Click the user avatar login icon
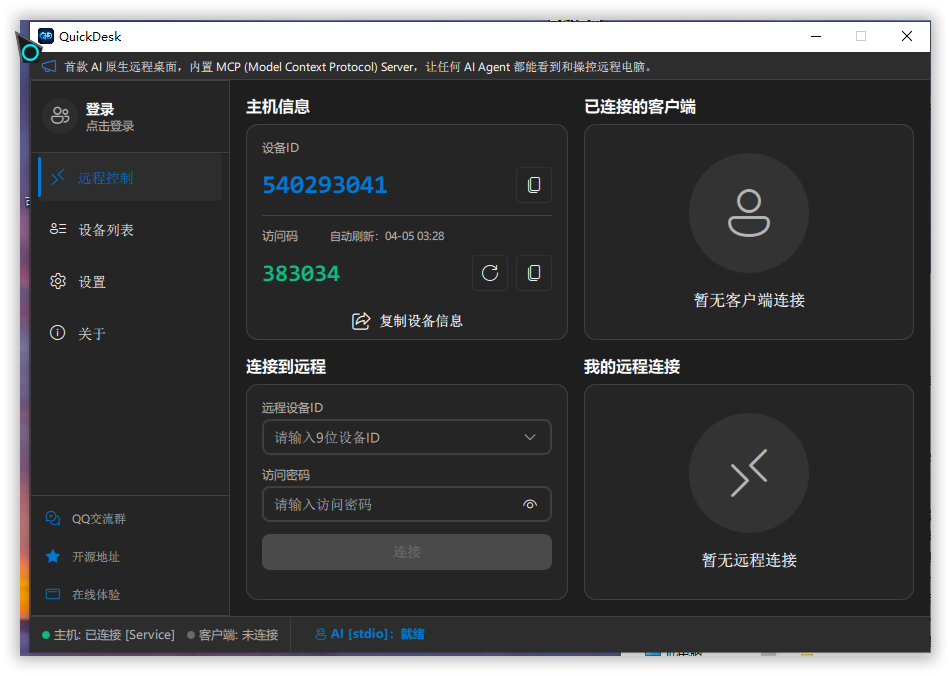 click(x=60, y=116)
